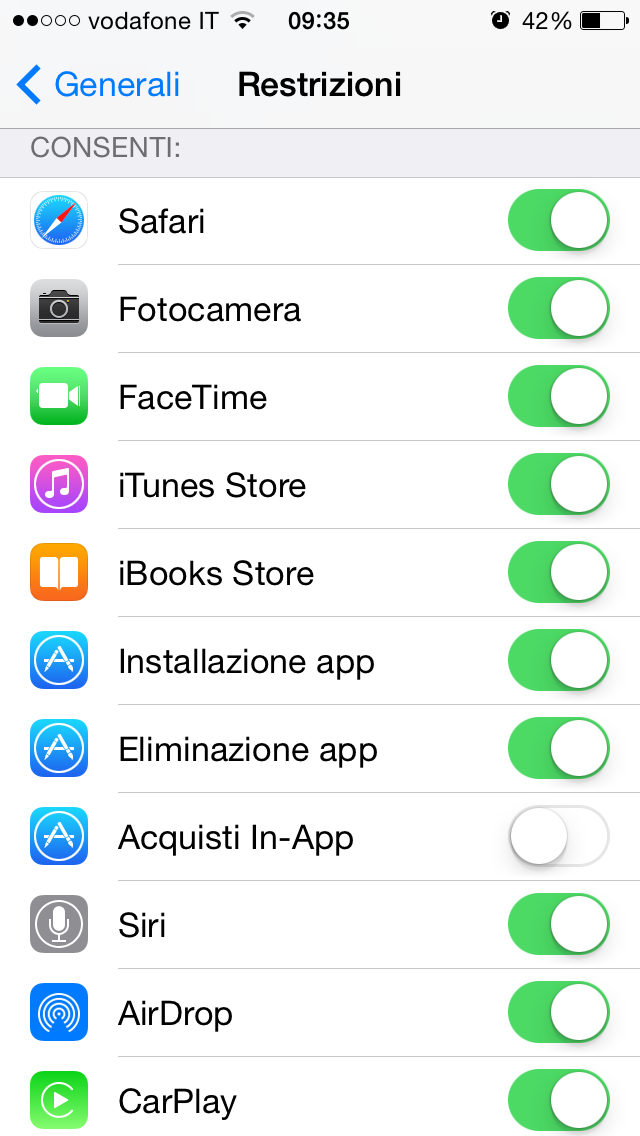The height and width of the screenshot is (1136, 640).
Task: Switch off the Siri toggle
Action: (559, 925)
